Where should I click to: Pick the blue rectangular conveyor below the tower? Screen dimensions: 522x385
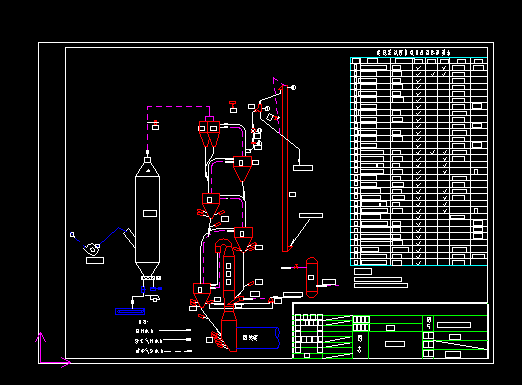pyautogui.click(x=130, y=312)
